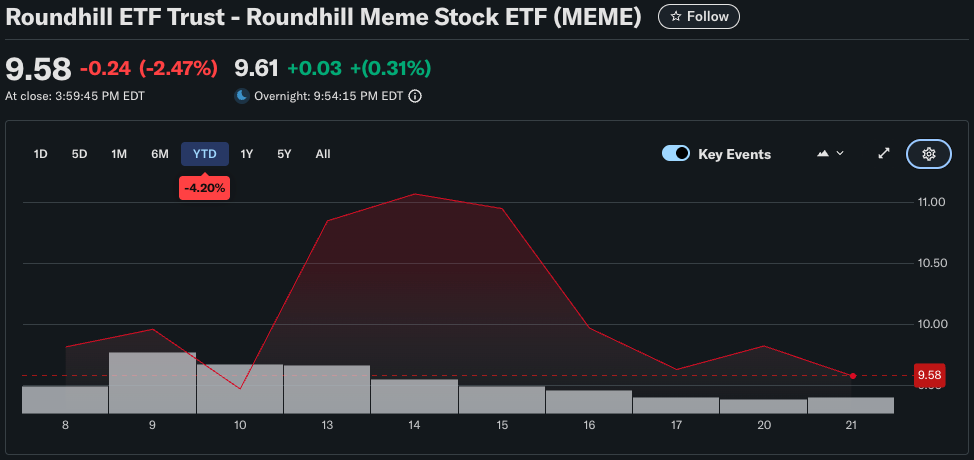Select 1D time range
The width and height of the screenshot is (974, 460).
(40, 154)
